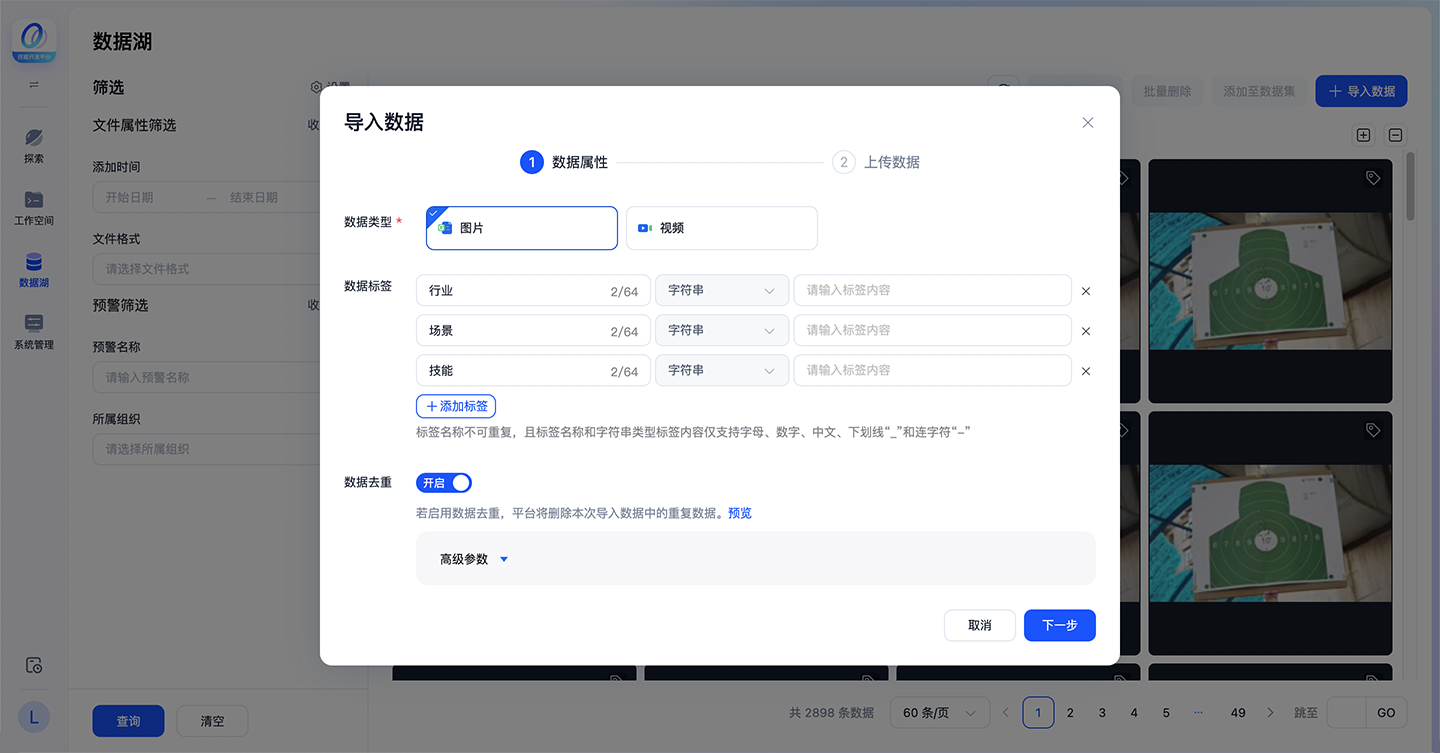Open the task record icon above the avatar

pos(34,665)
